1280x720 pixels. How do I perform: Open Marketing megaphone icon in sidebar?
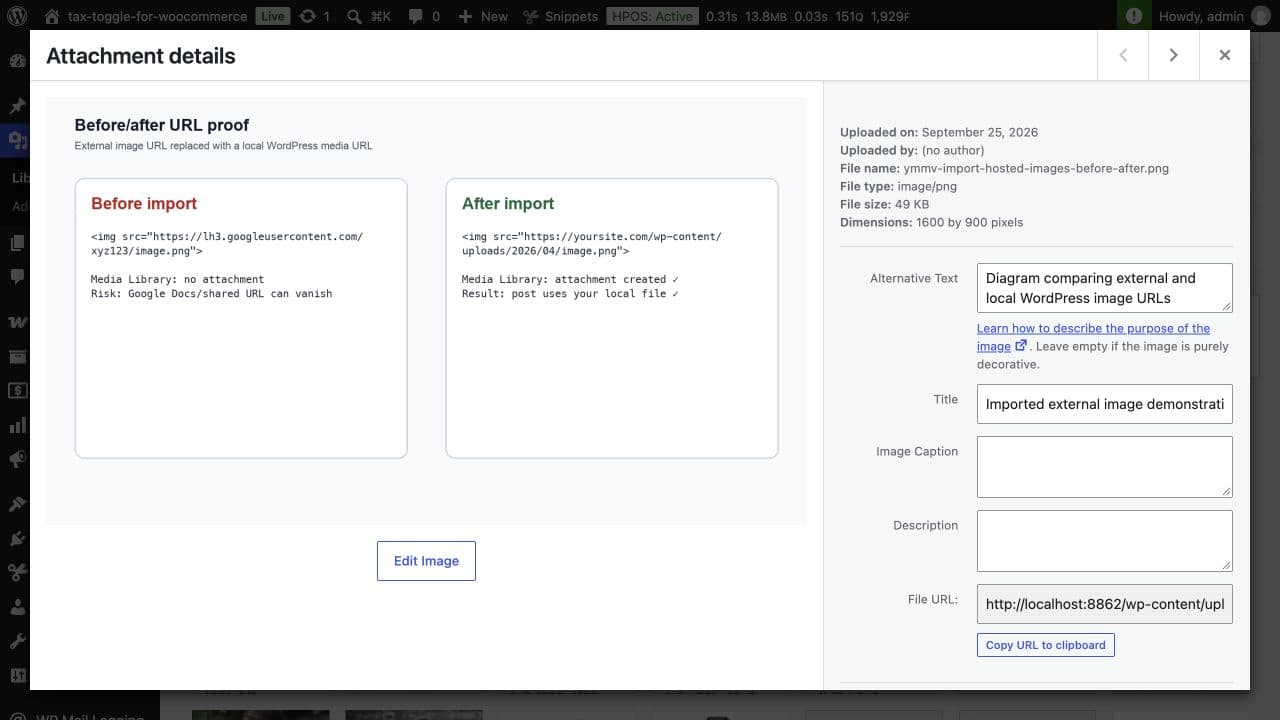[x=16, y=458]
